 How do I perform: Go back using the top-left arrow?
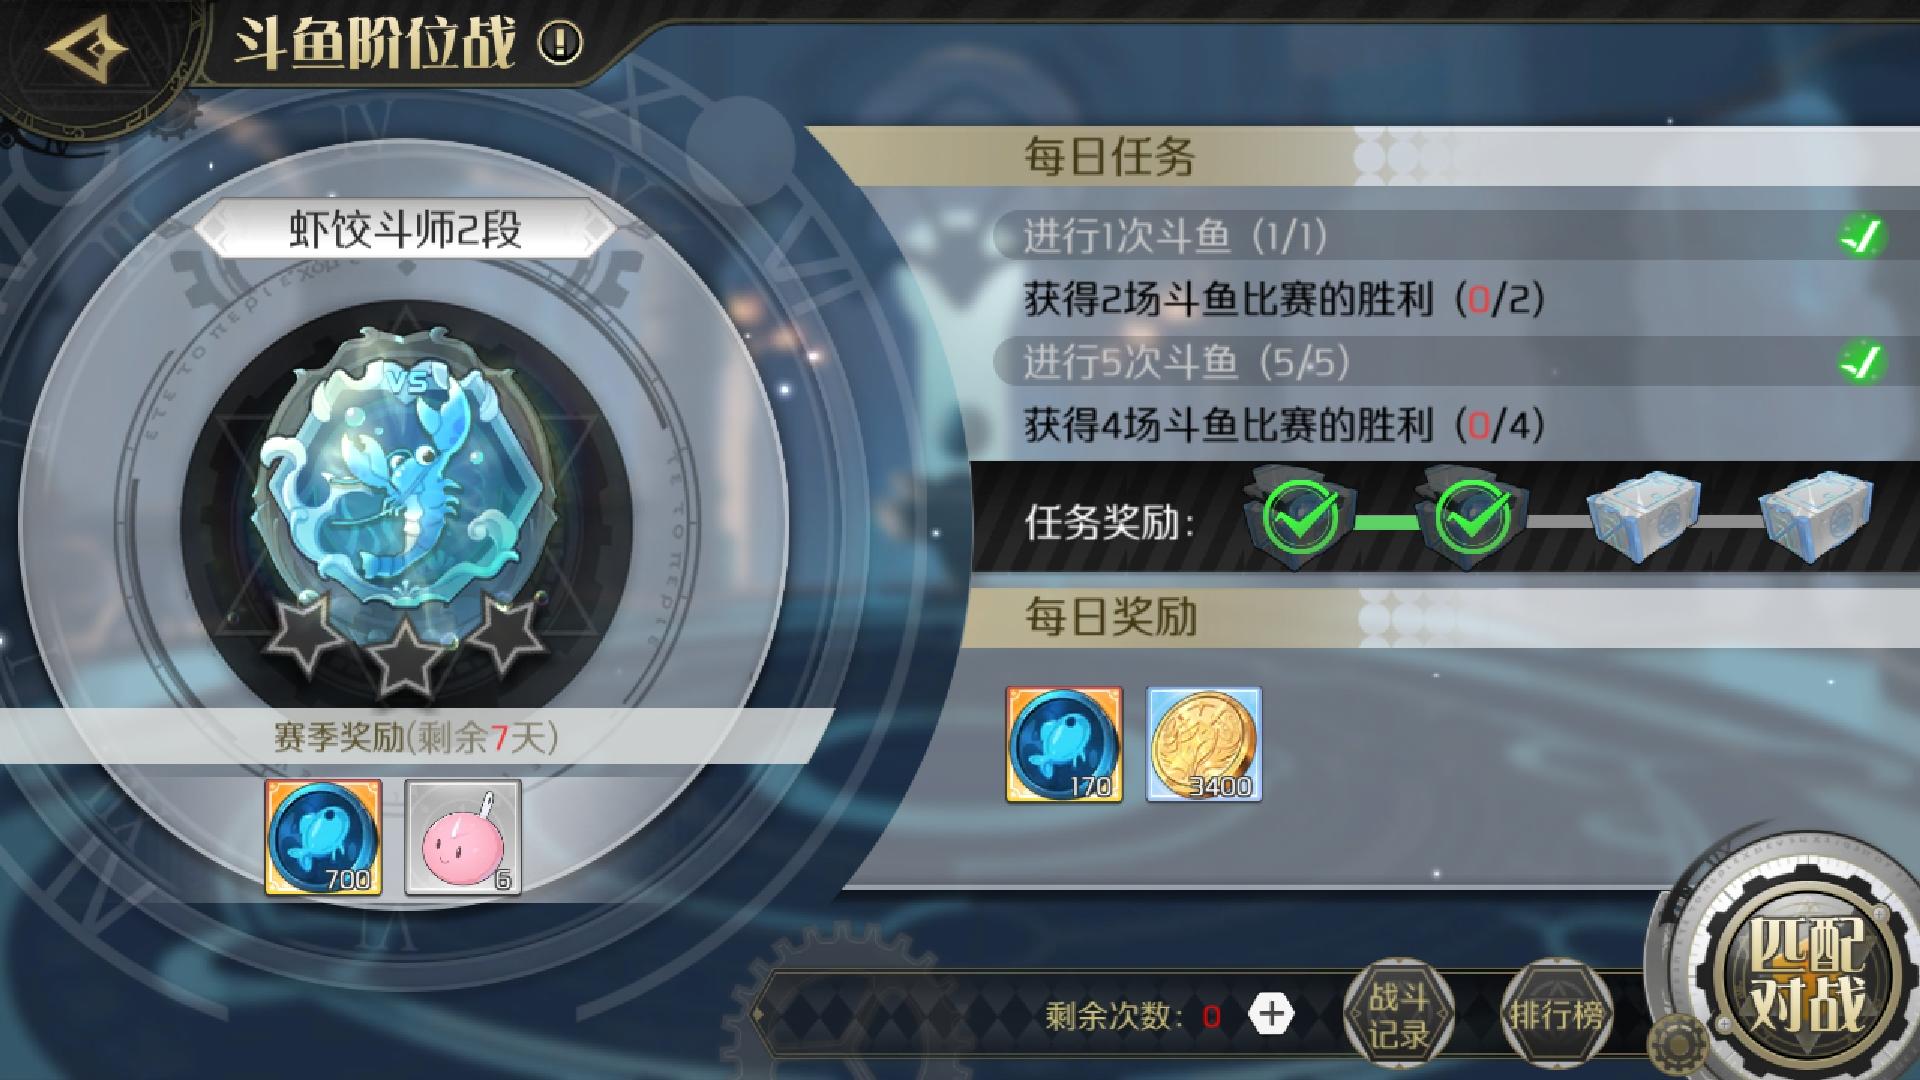tap(86, 50)
